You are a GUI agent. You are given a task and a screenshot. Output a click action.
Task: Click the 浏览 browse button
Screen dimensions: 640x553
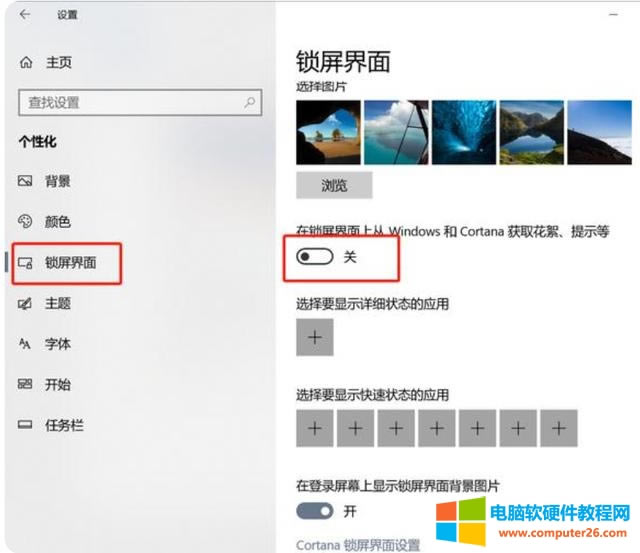tap(334, 185)
